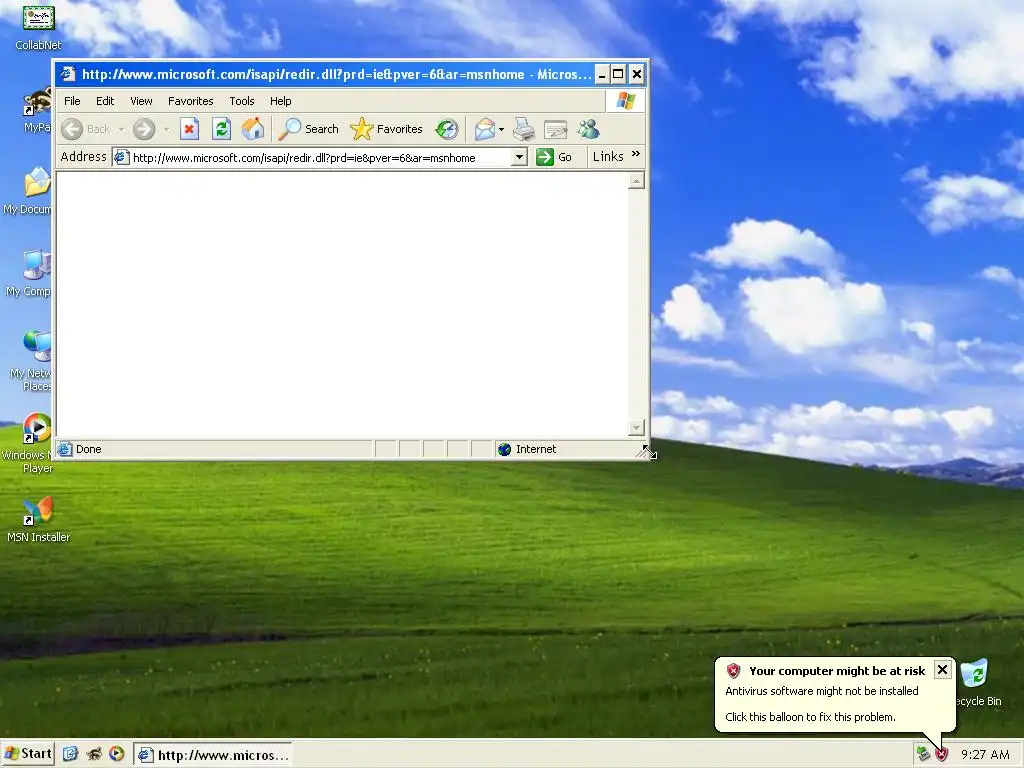Viewport: 1024px width, 768px height.
Task: Open the Search magnifier button
Action: (x=308, y=129)
